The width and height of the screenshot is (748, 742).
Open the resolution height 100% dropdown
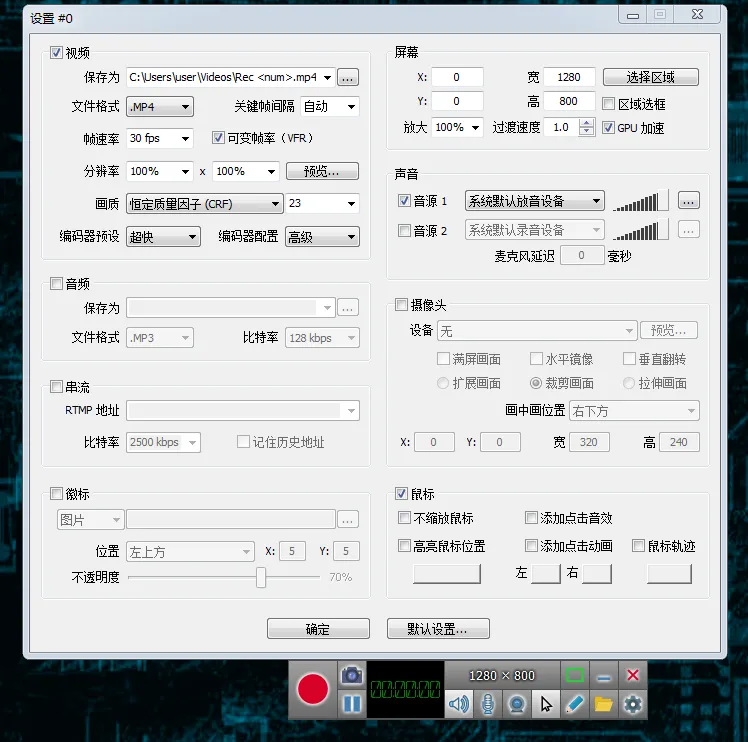pyautogui.click(x=246, y=171)
